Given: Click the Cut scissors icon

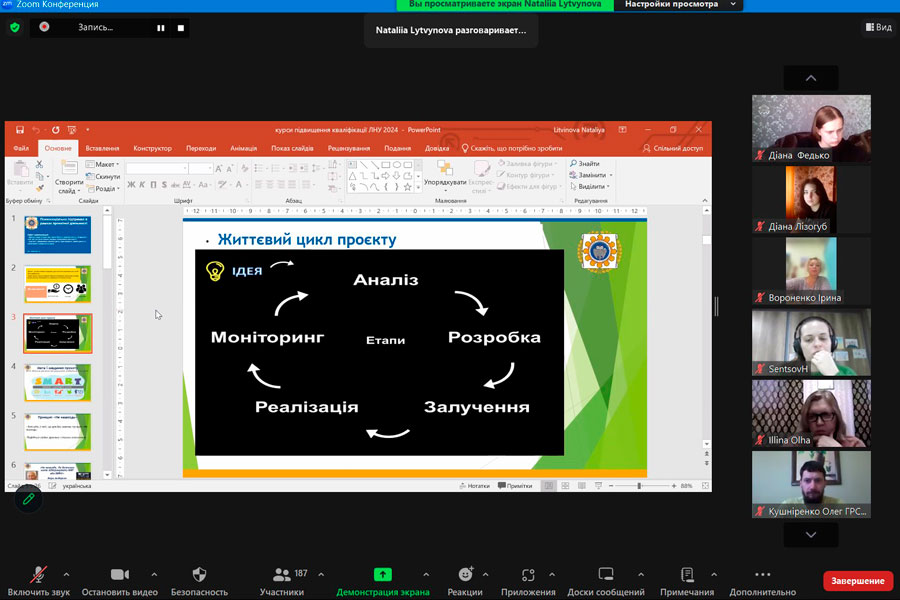Looking at the screenshot, I should 40,164.
